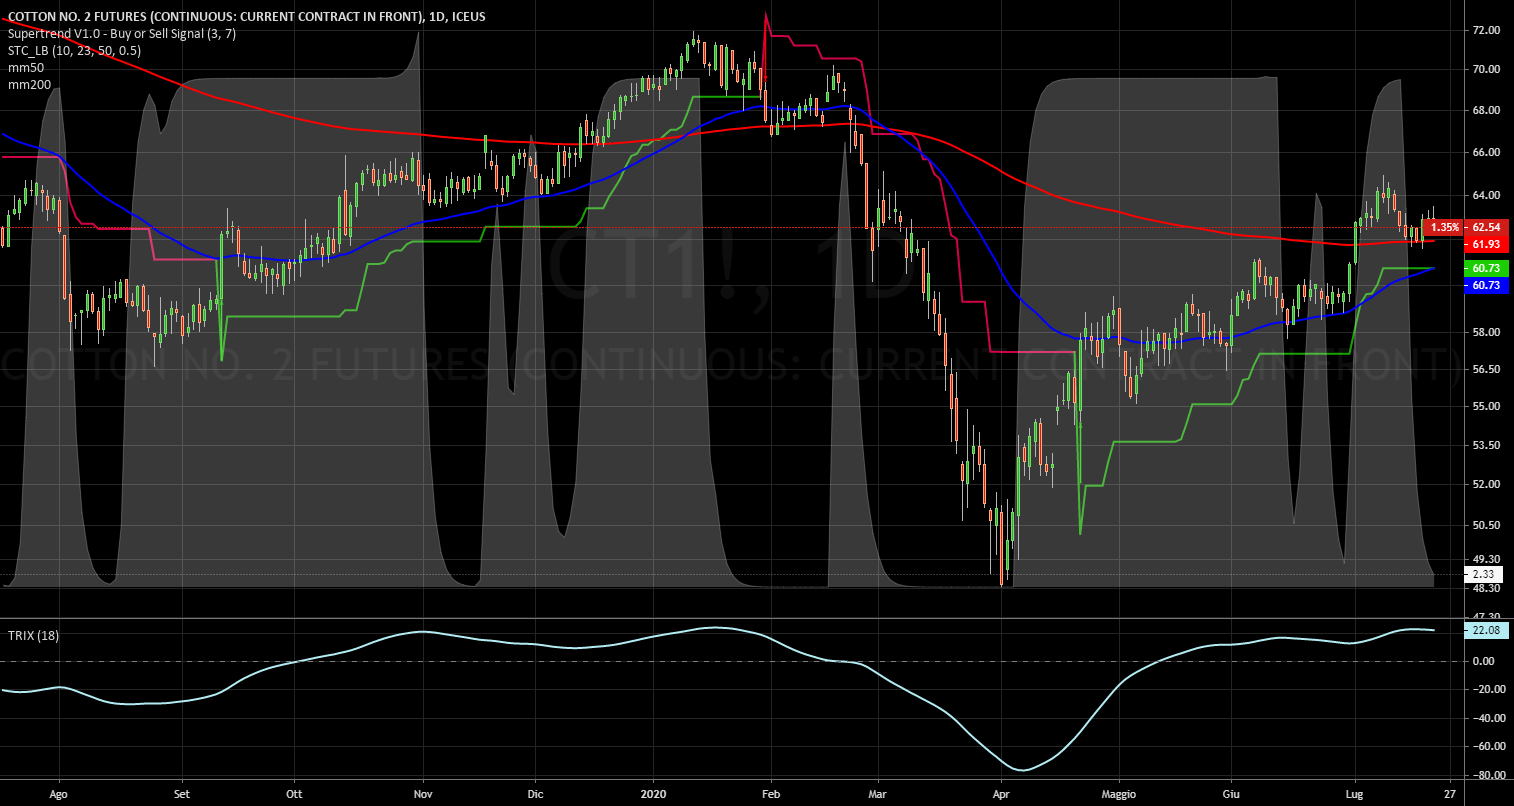The height and width of the screenshot is (806, 1514).
Task: Click the Mar month on time axis
Action: [x=878, y=795]
